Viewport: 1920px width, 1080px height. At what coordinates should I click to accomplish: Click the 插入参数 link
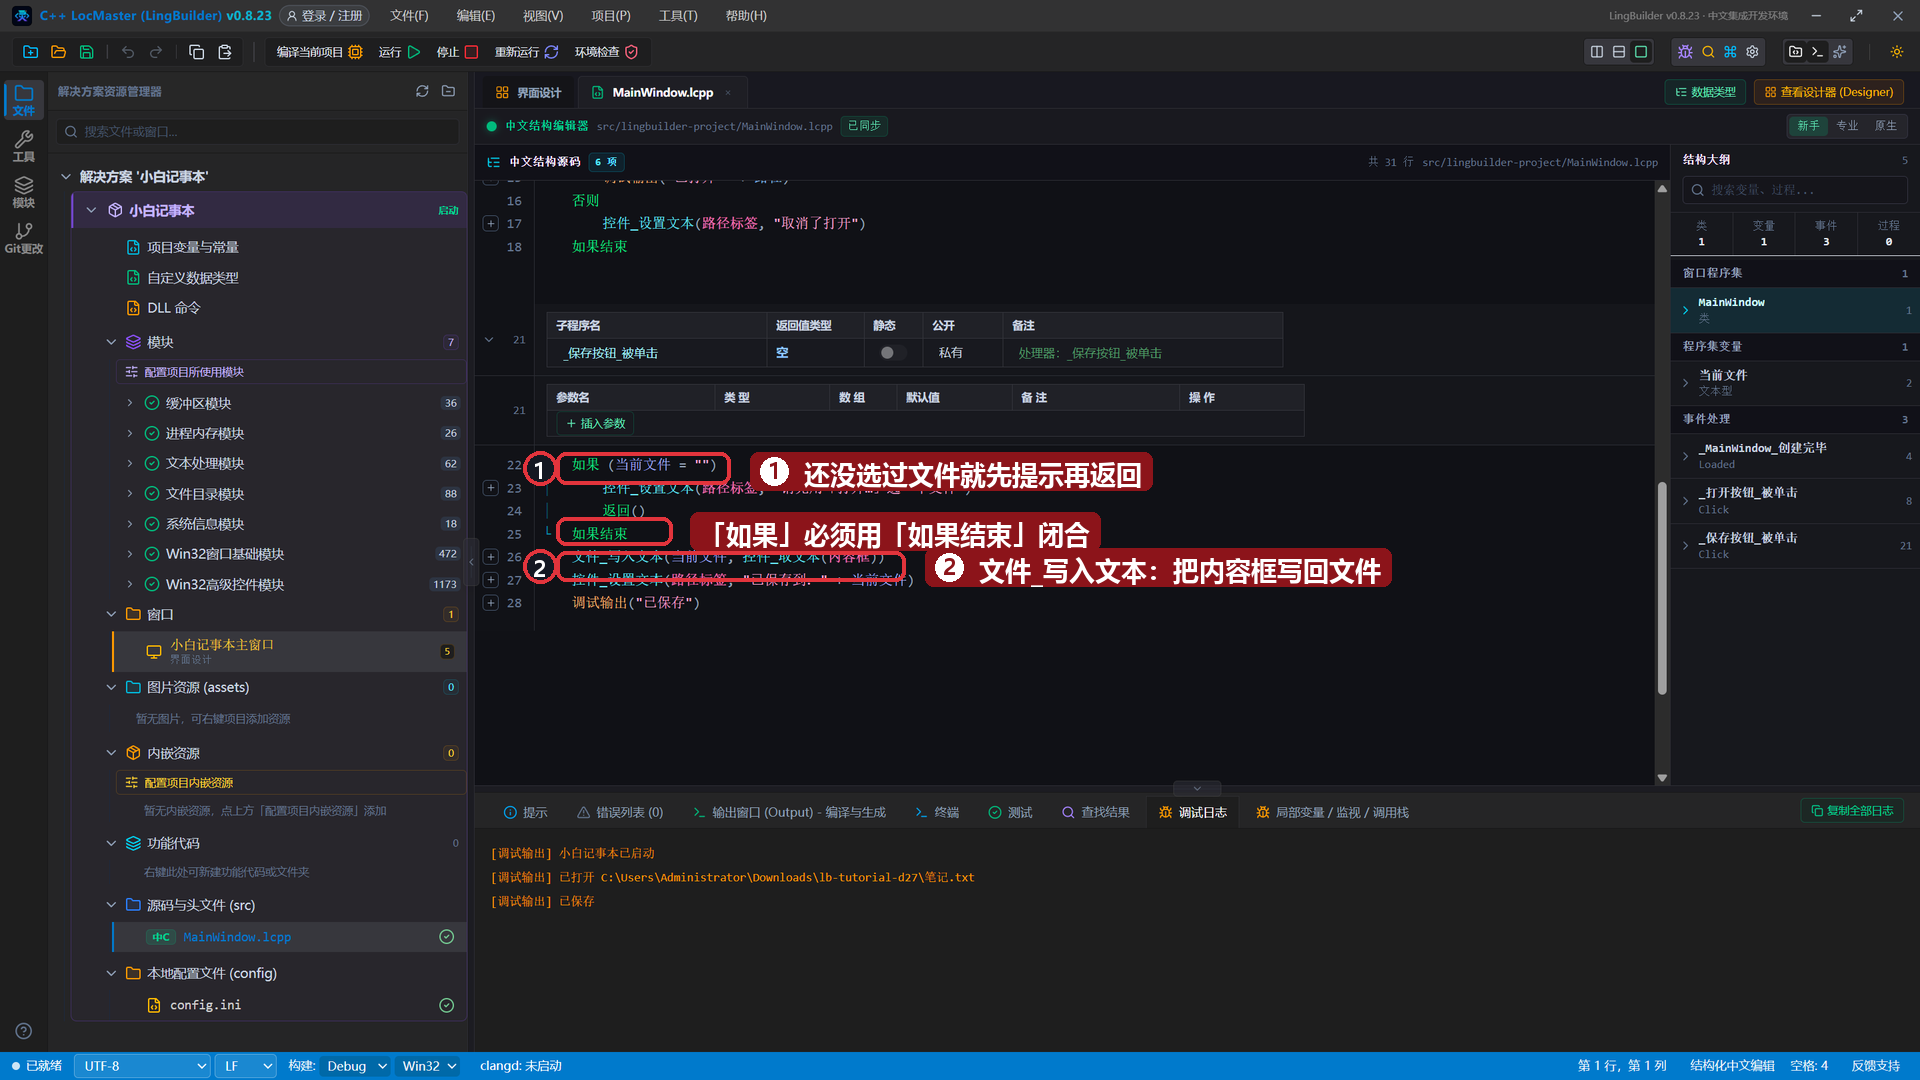click(596, 424)
